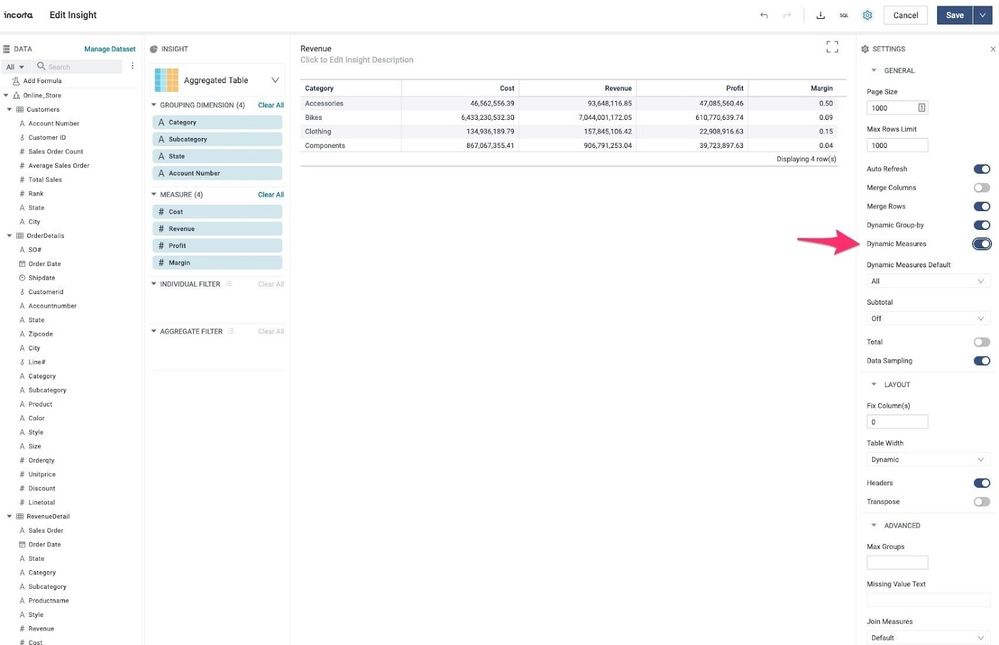Image resolution: width=999 pixels, height=645 pixels.
Task: Click the undo arrow icon
Action: [x=764, y=15]
